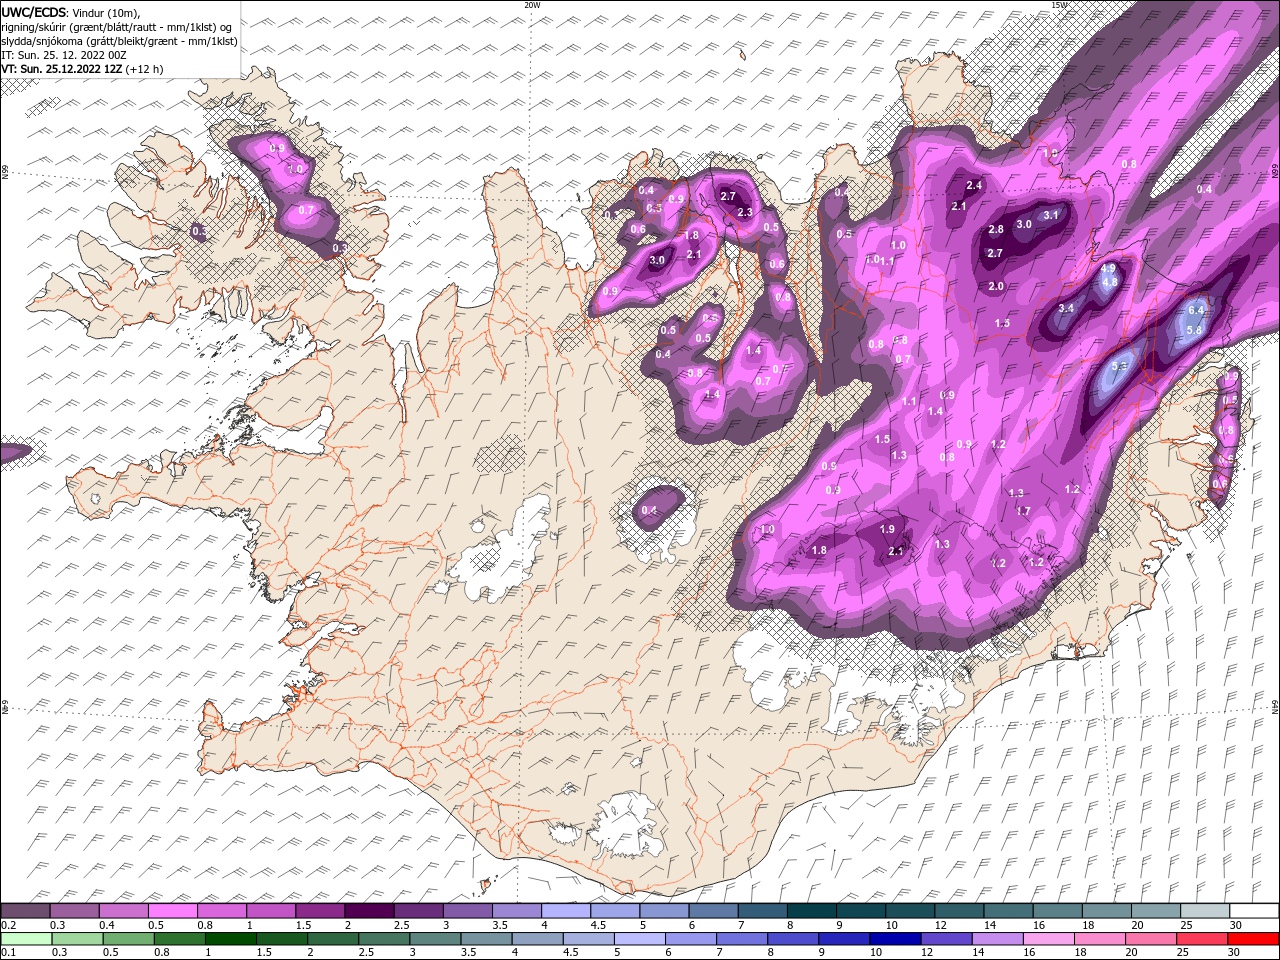The width and height of the screenshot is (1280, 960).
Task: Click lower legend swatch between 0.8 and 1
Action: coord(179,939)
